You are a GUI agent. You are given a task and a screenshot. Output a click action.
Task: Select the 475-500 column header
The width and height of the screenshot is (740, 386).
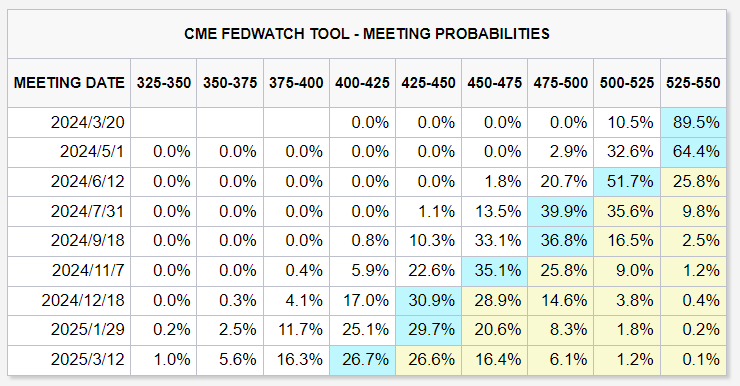(x=561, y=83)
